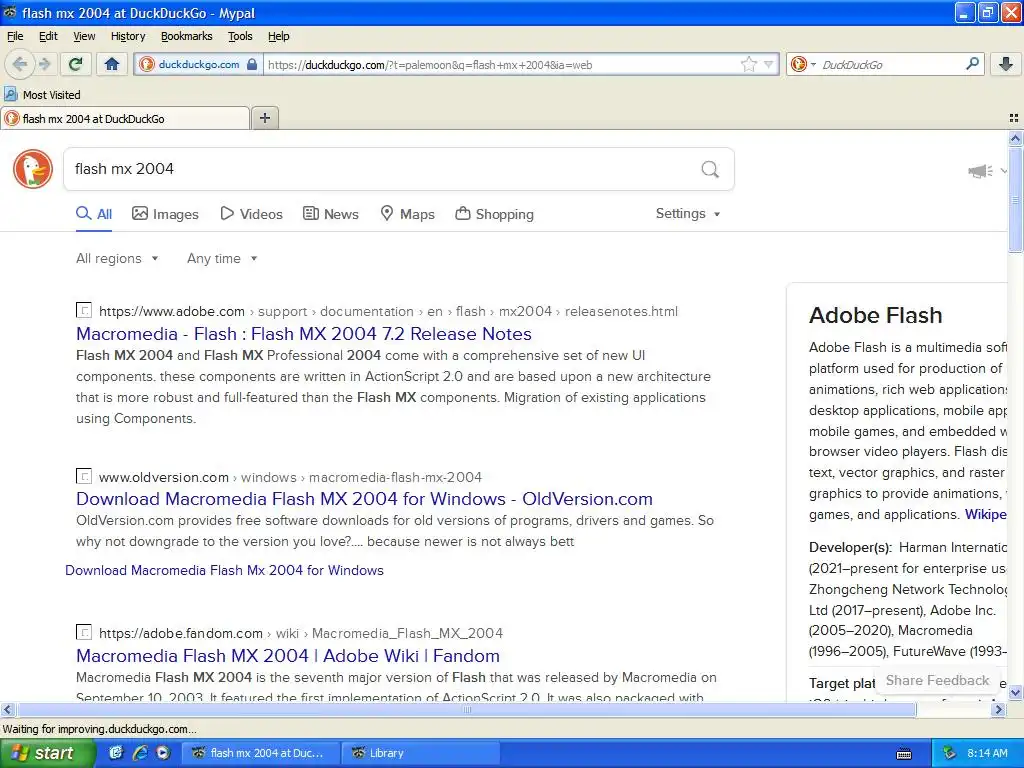Open the View menu
This screenshot has height=768, width=1024.
point(84,36)
